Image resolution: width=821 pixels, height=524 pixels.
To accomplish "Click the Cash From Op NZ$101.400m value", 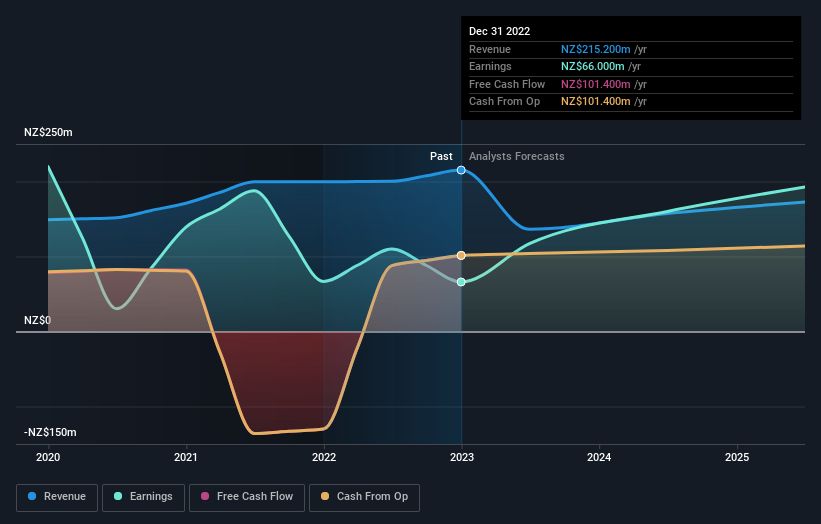I will click(x=596, y=102).
